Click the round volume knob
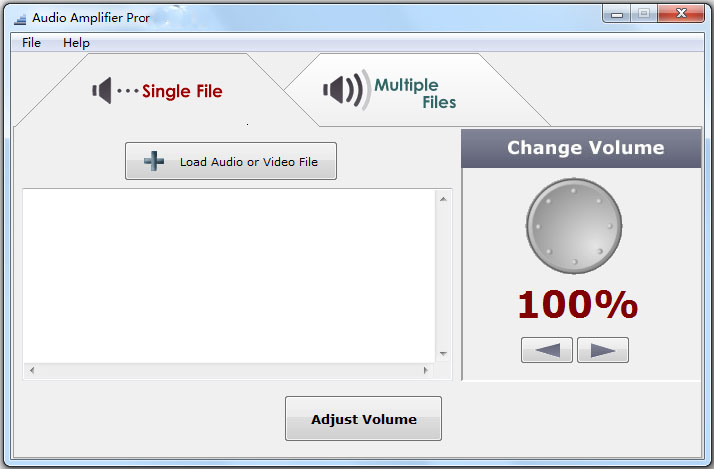 coord(574,226)
